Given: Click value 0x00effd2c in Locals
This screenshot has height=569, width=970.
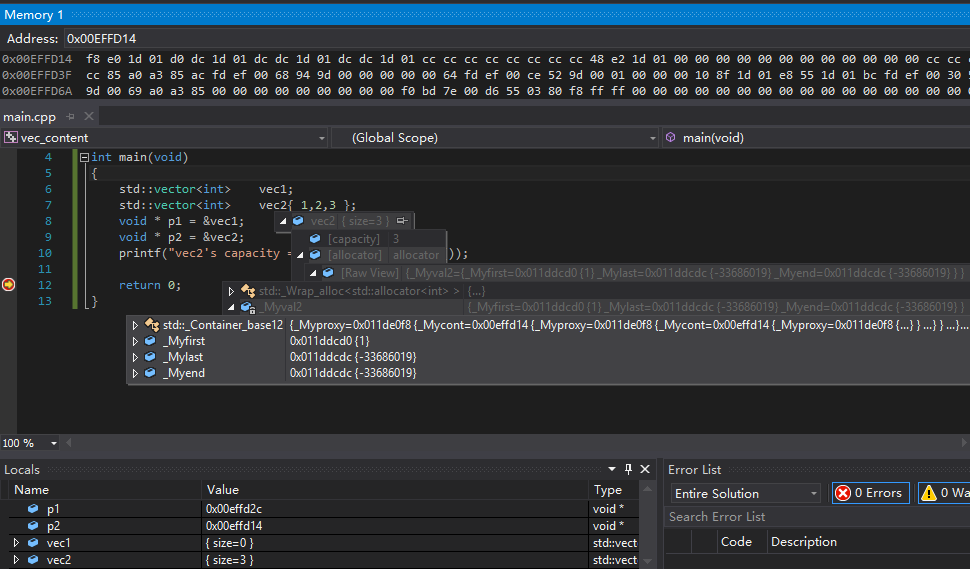Looking at the screenshot, I should 234,509.
